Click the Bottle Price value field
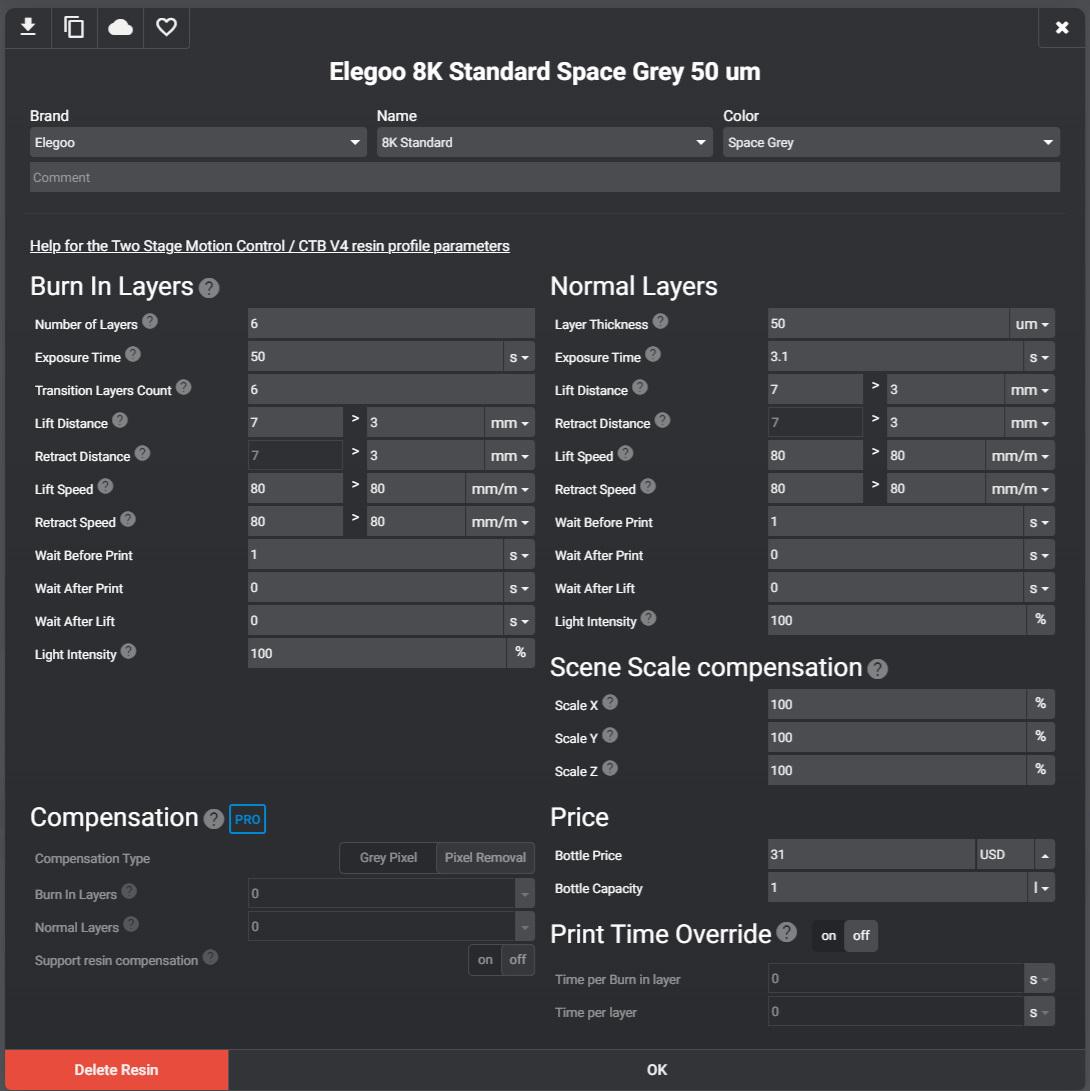Screen dimensions: 1090x1091 coord(872,854)
